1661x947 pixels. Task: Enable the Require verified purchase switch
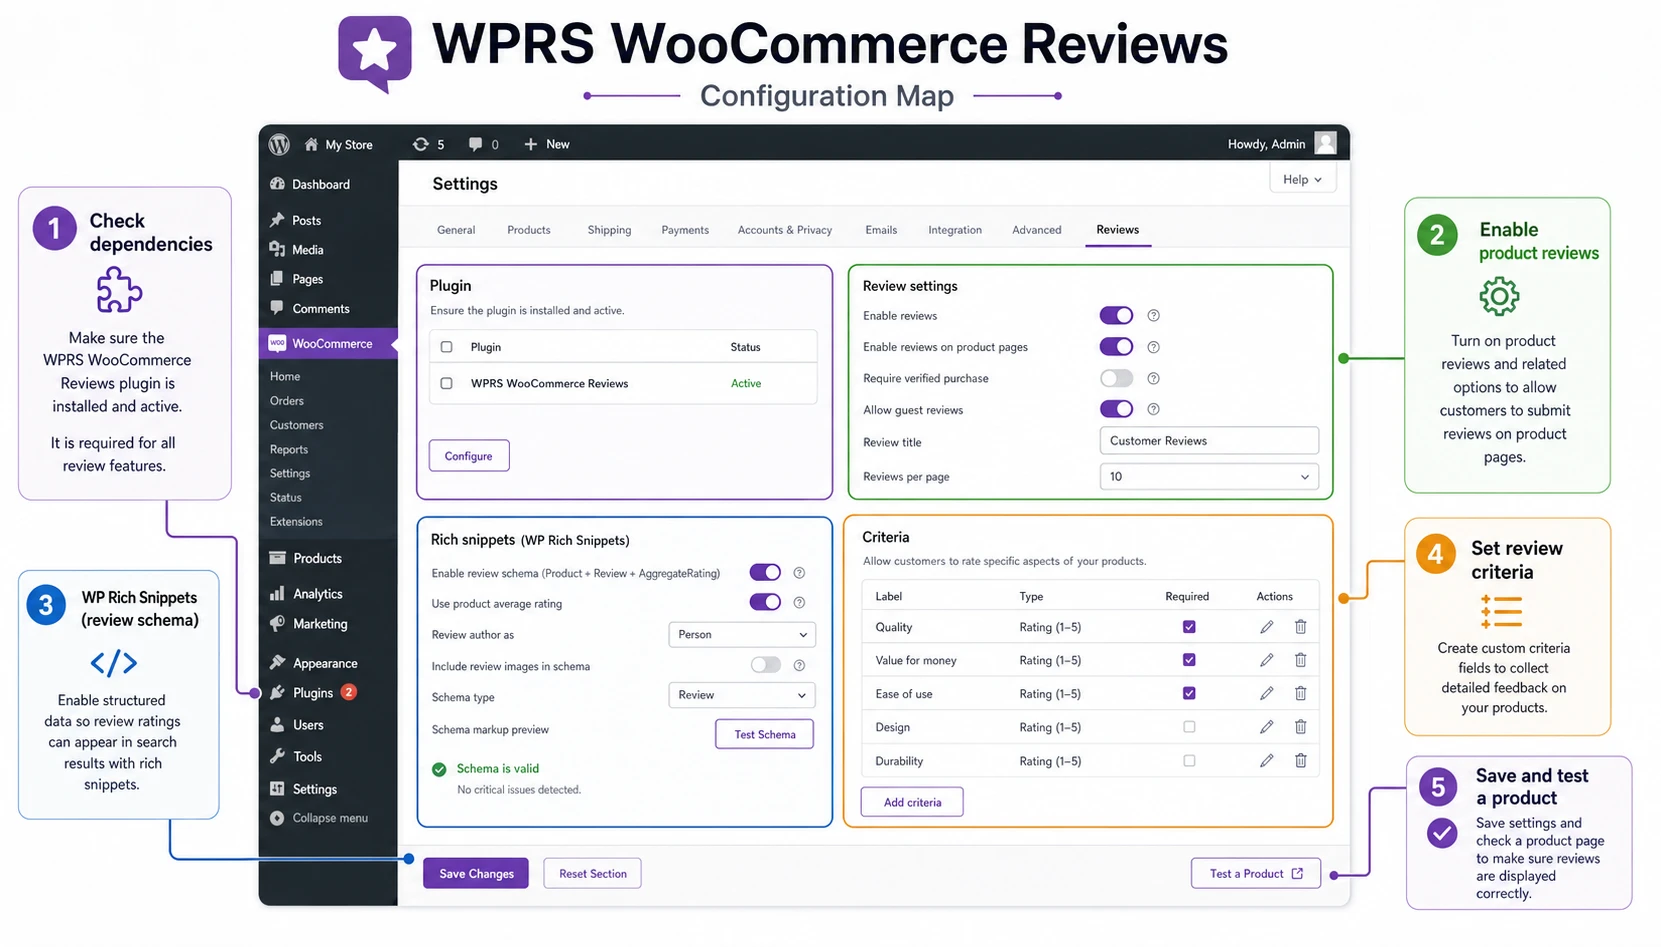tap(1116, 378)
